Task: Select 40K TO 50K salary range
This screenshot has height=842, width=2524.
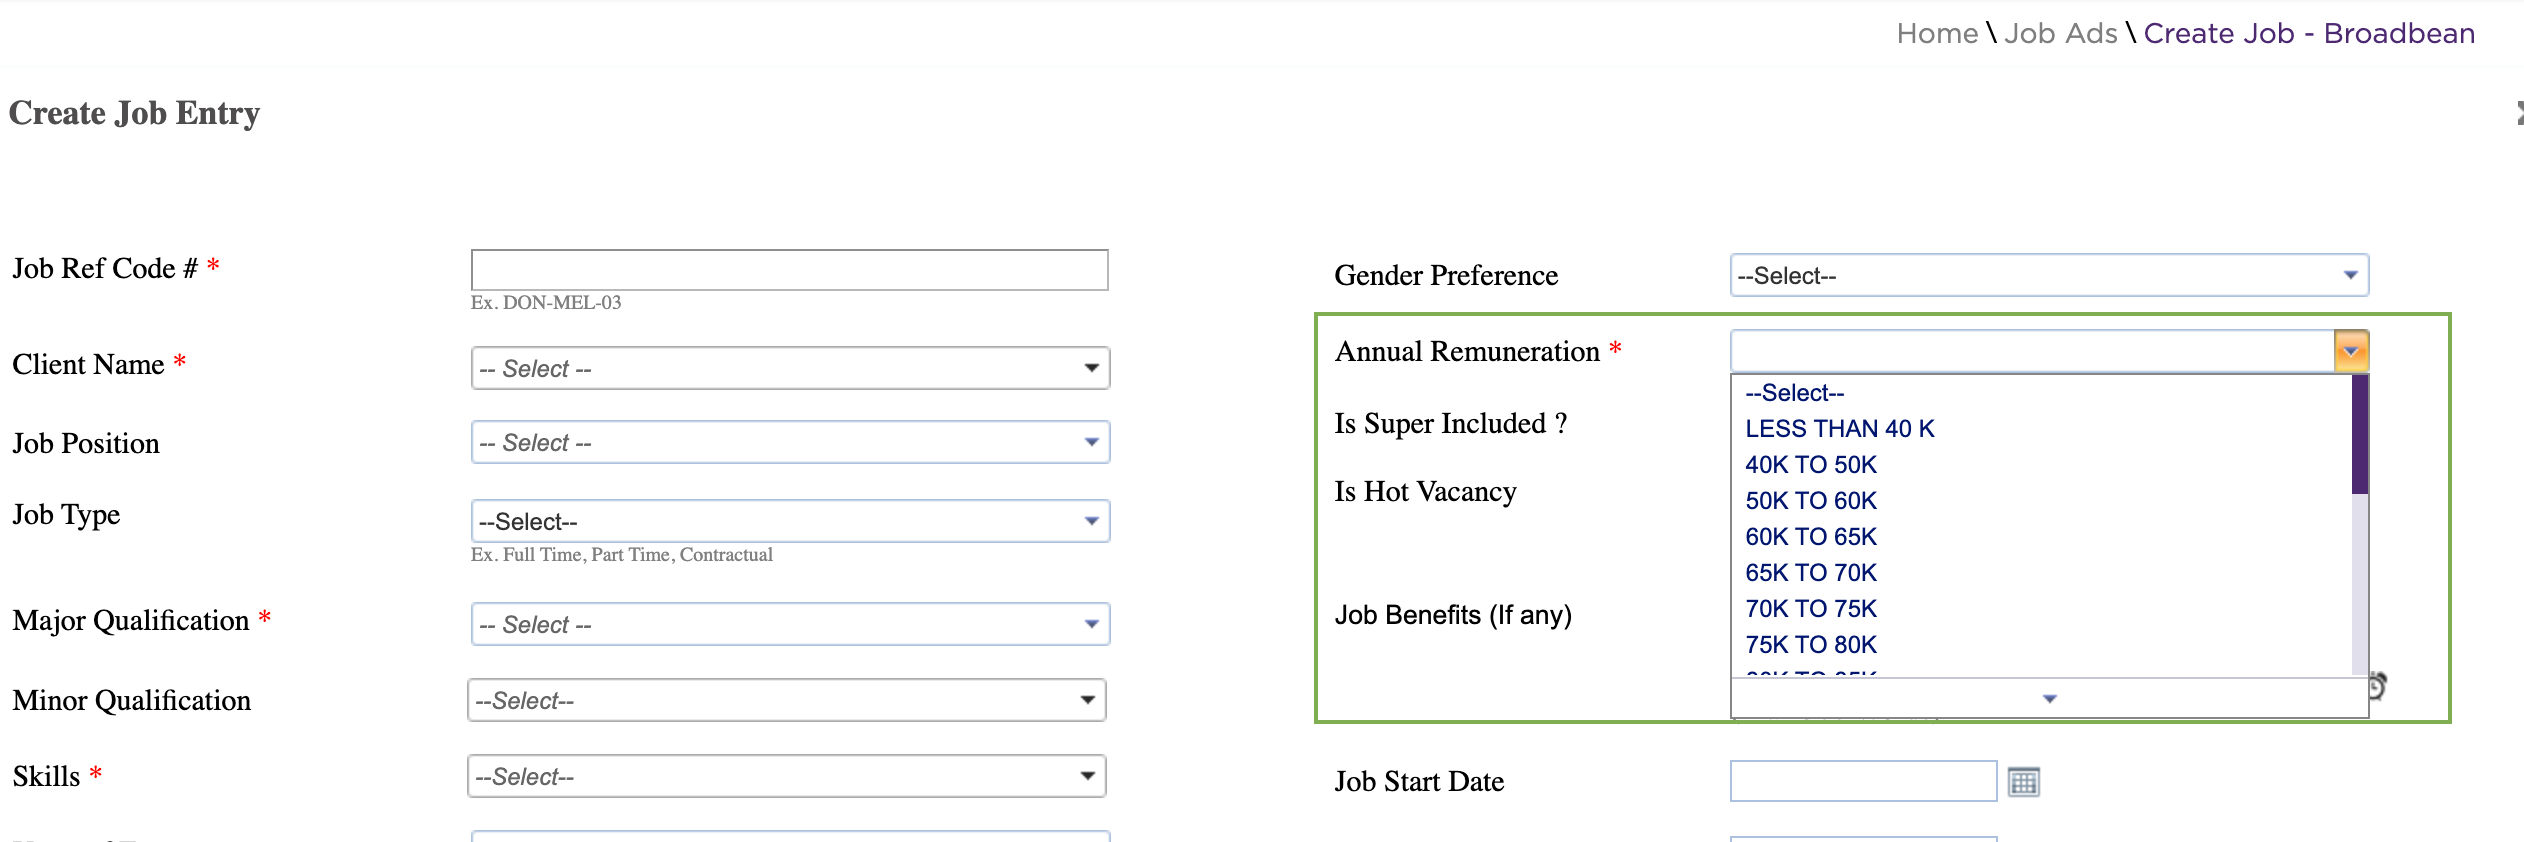Action: pos(1811,465)
